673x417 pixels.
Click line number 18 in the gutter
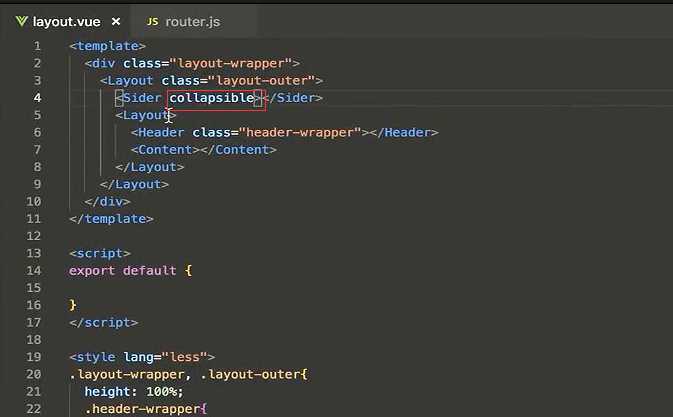pyautogui.click(x=33, y=340)
